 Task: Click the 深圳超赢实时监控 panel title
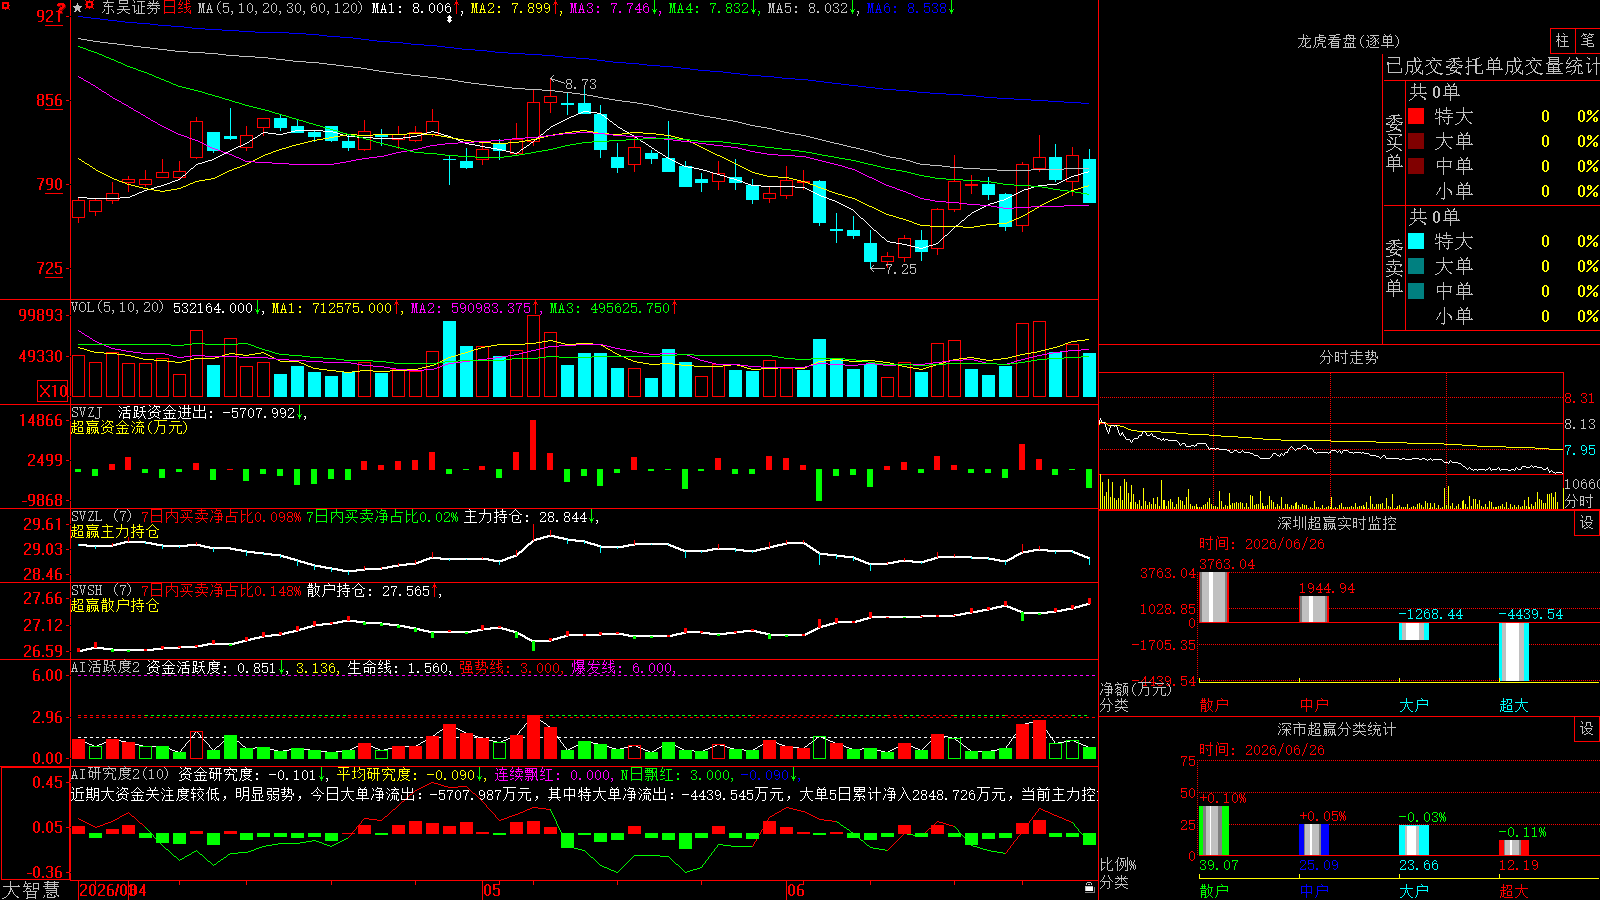click(x=1337, y=523)
